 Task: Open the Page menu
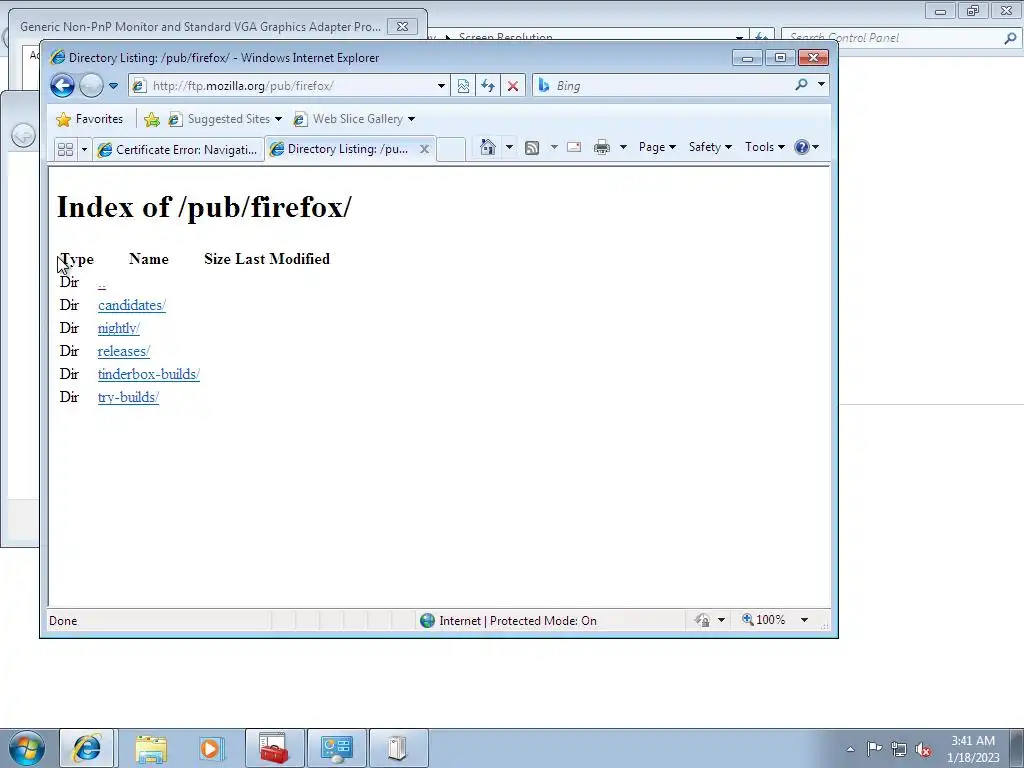(x=657, y=147)
